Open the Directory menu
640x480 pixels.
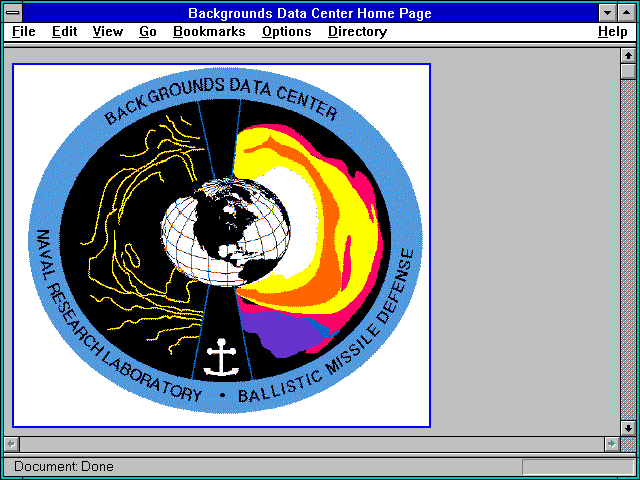(358, 31)
